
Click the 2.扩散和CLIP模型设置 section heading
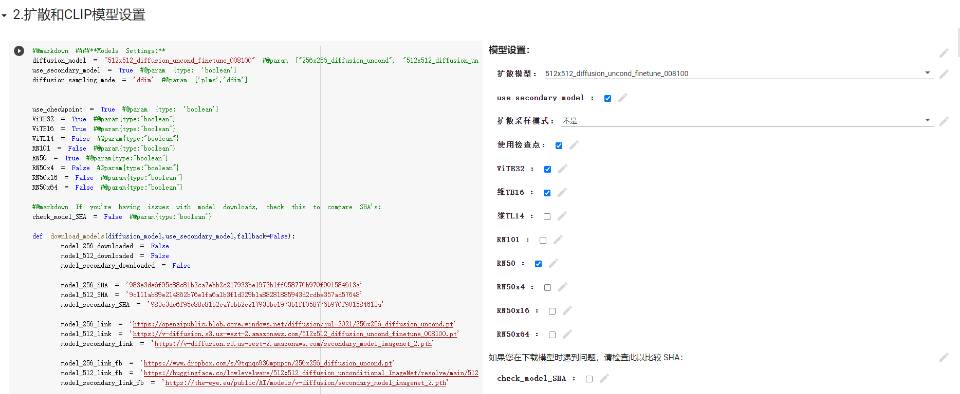click(x=79, y=16)
